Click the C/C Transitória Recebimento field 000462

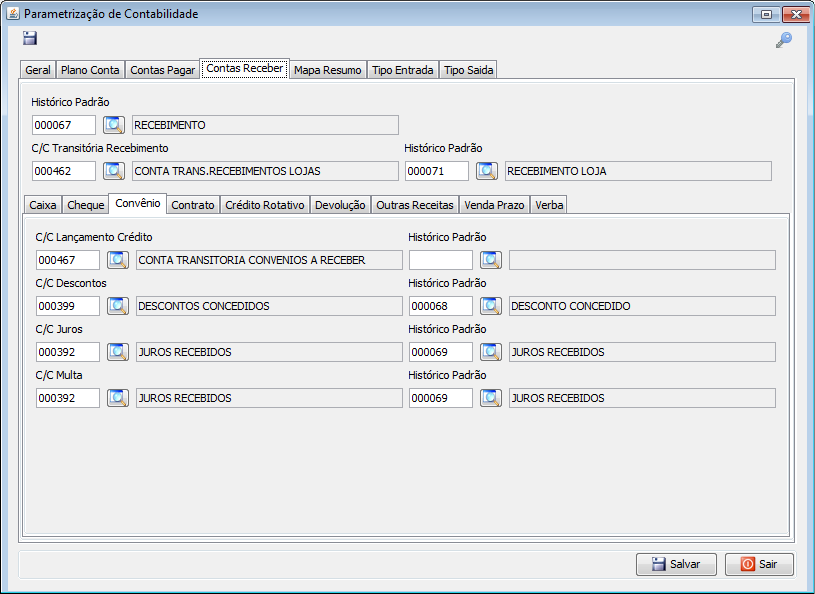click(x=64, y=171)
